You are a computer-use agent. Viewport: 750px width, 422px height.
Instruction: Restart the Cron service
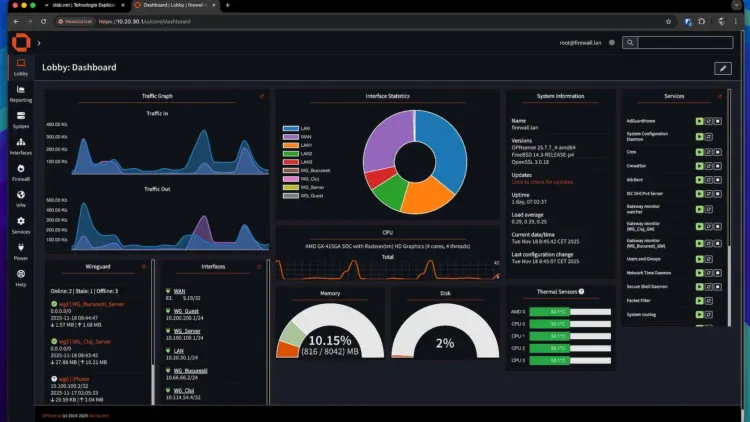point(709,152)
